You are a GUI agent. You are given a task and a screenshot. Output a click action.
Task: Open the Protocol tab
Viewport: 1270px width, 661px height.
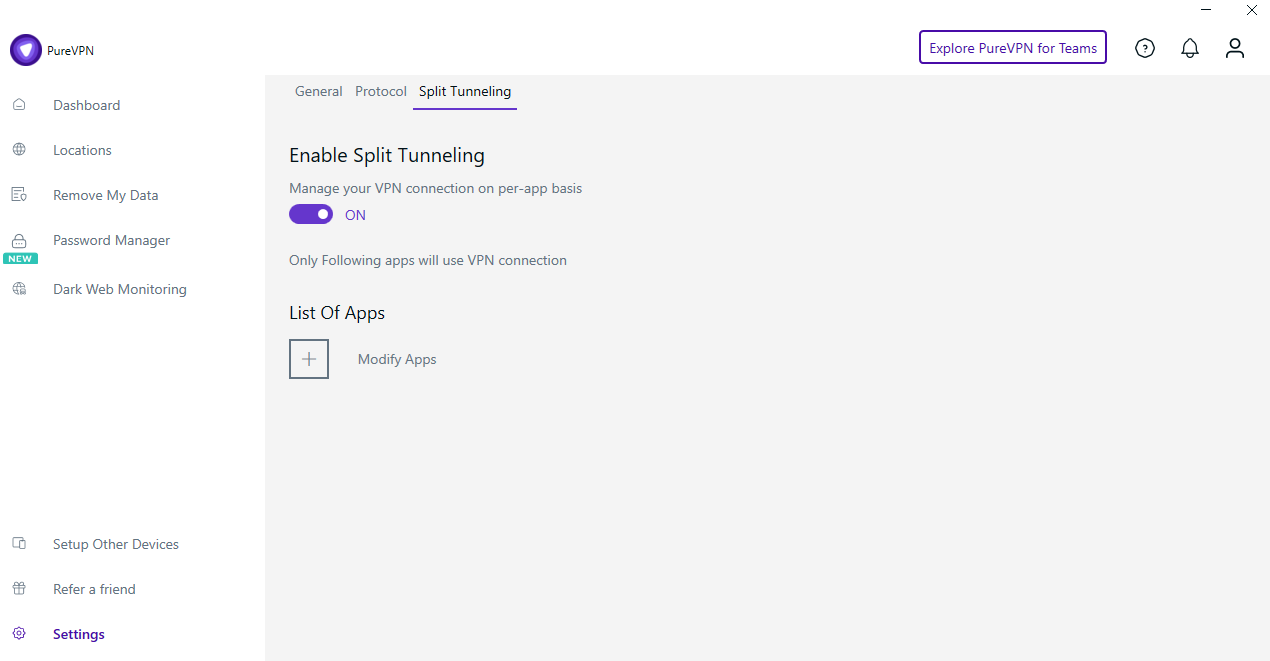pyautogui.click(x=380, y=91)
